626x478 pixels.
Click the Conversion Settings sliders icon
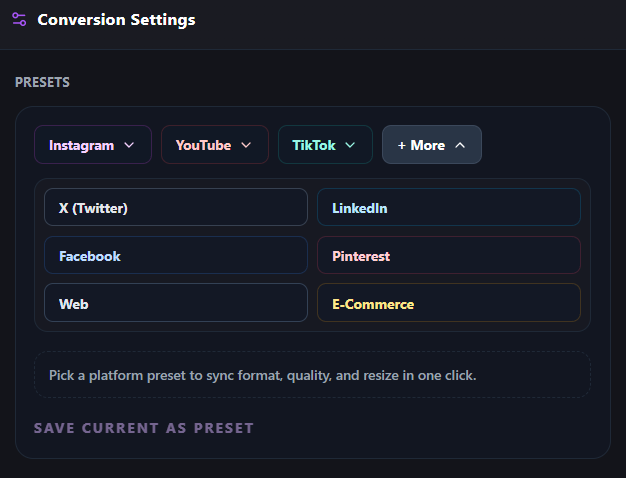point(19,20)
